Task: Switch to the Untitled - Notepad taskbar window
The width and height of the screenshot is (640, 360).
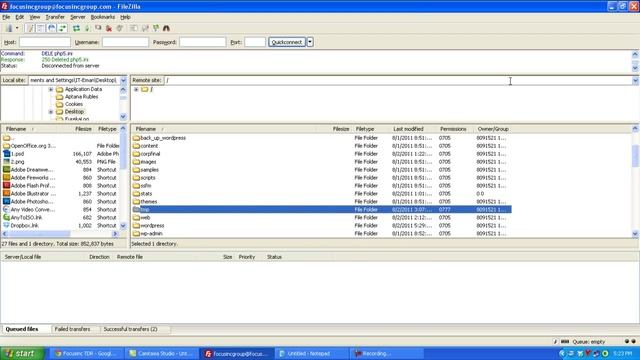Action: coord(312,353)
